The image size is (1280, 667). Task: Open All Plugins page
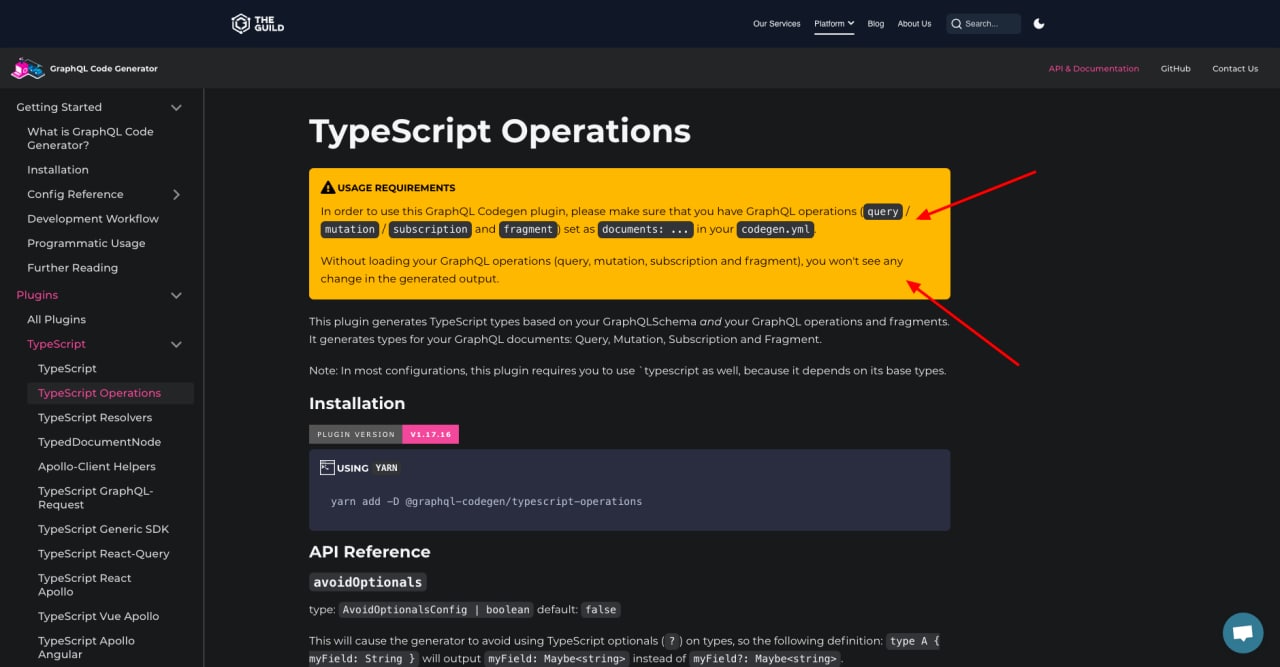(x=56, y=320)
